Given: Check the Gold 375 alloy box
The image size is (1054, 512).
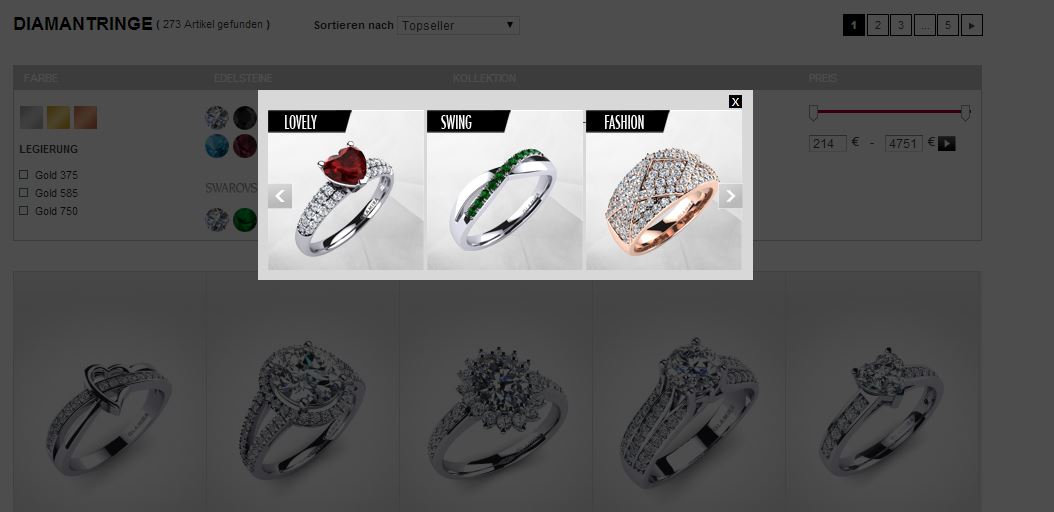Looking at the screenshot, I should (x=24, y=175).
